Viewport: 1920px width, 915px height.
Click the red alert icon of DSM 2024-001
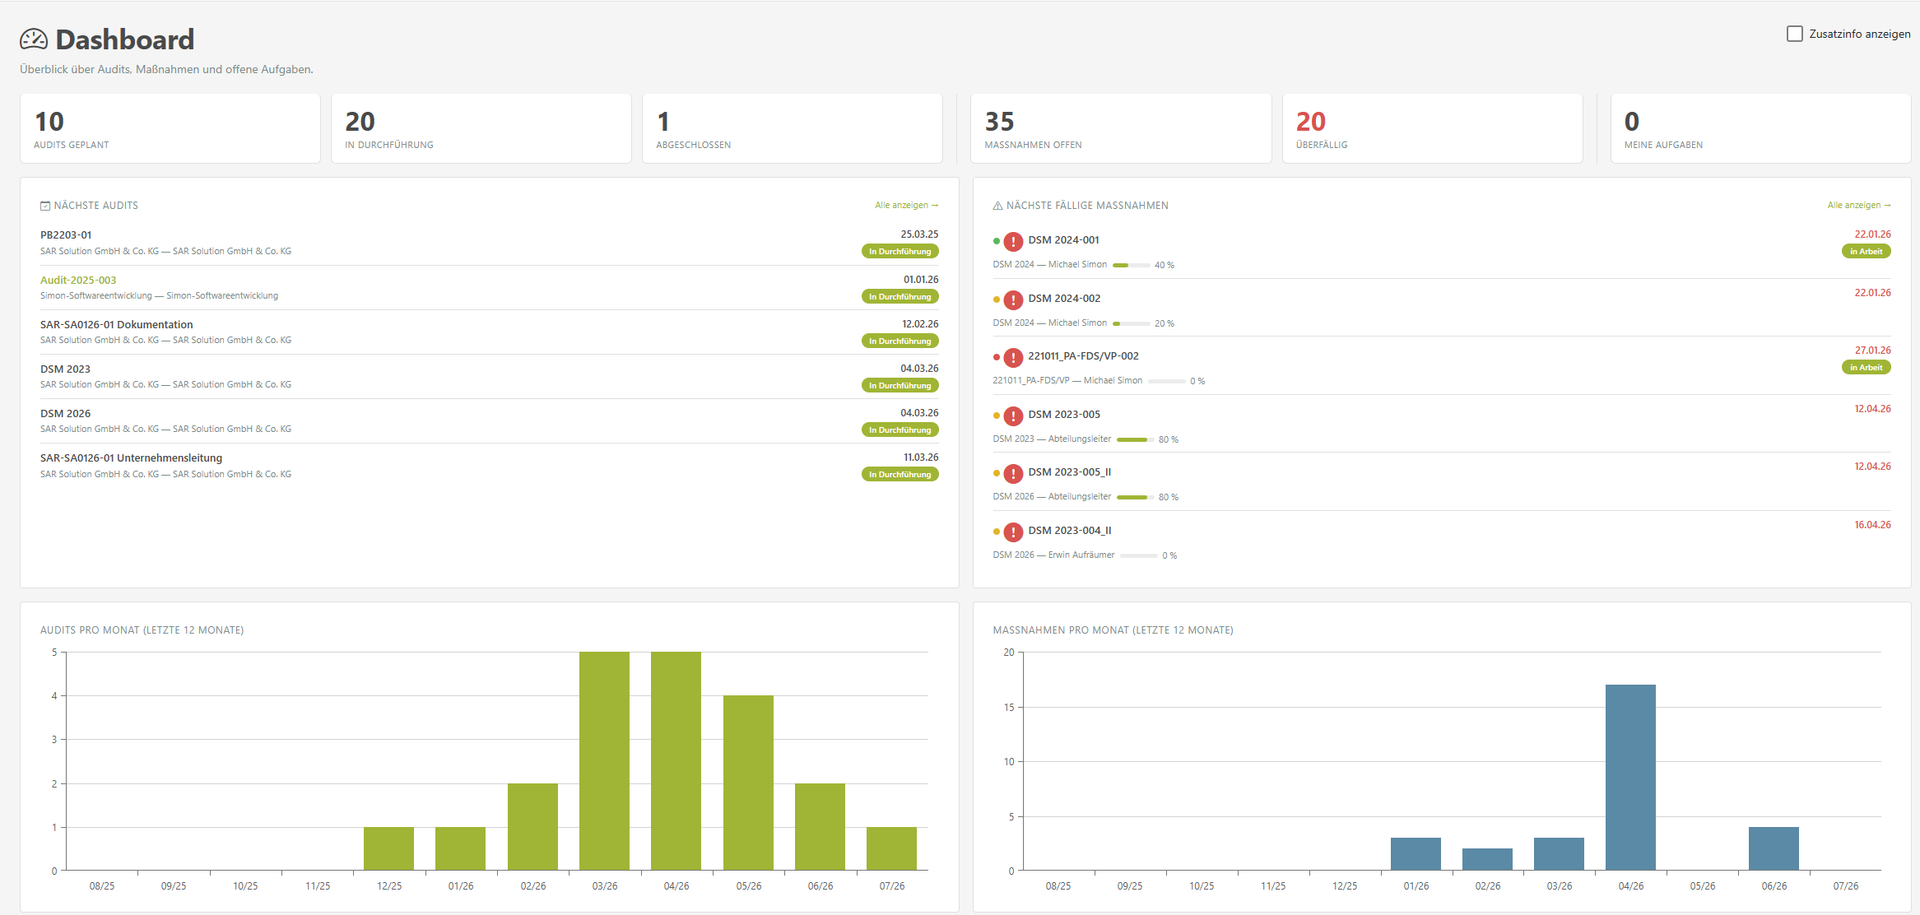[x=1013, y=241]
